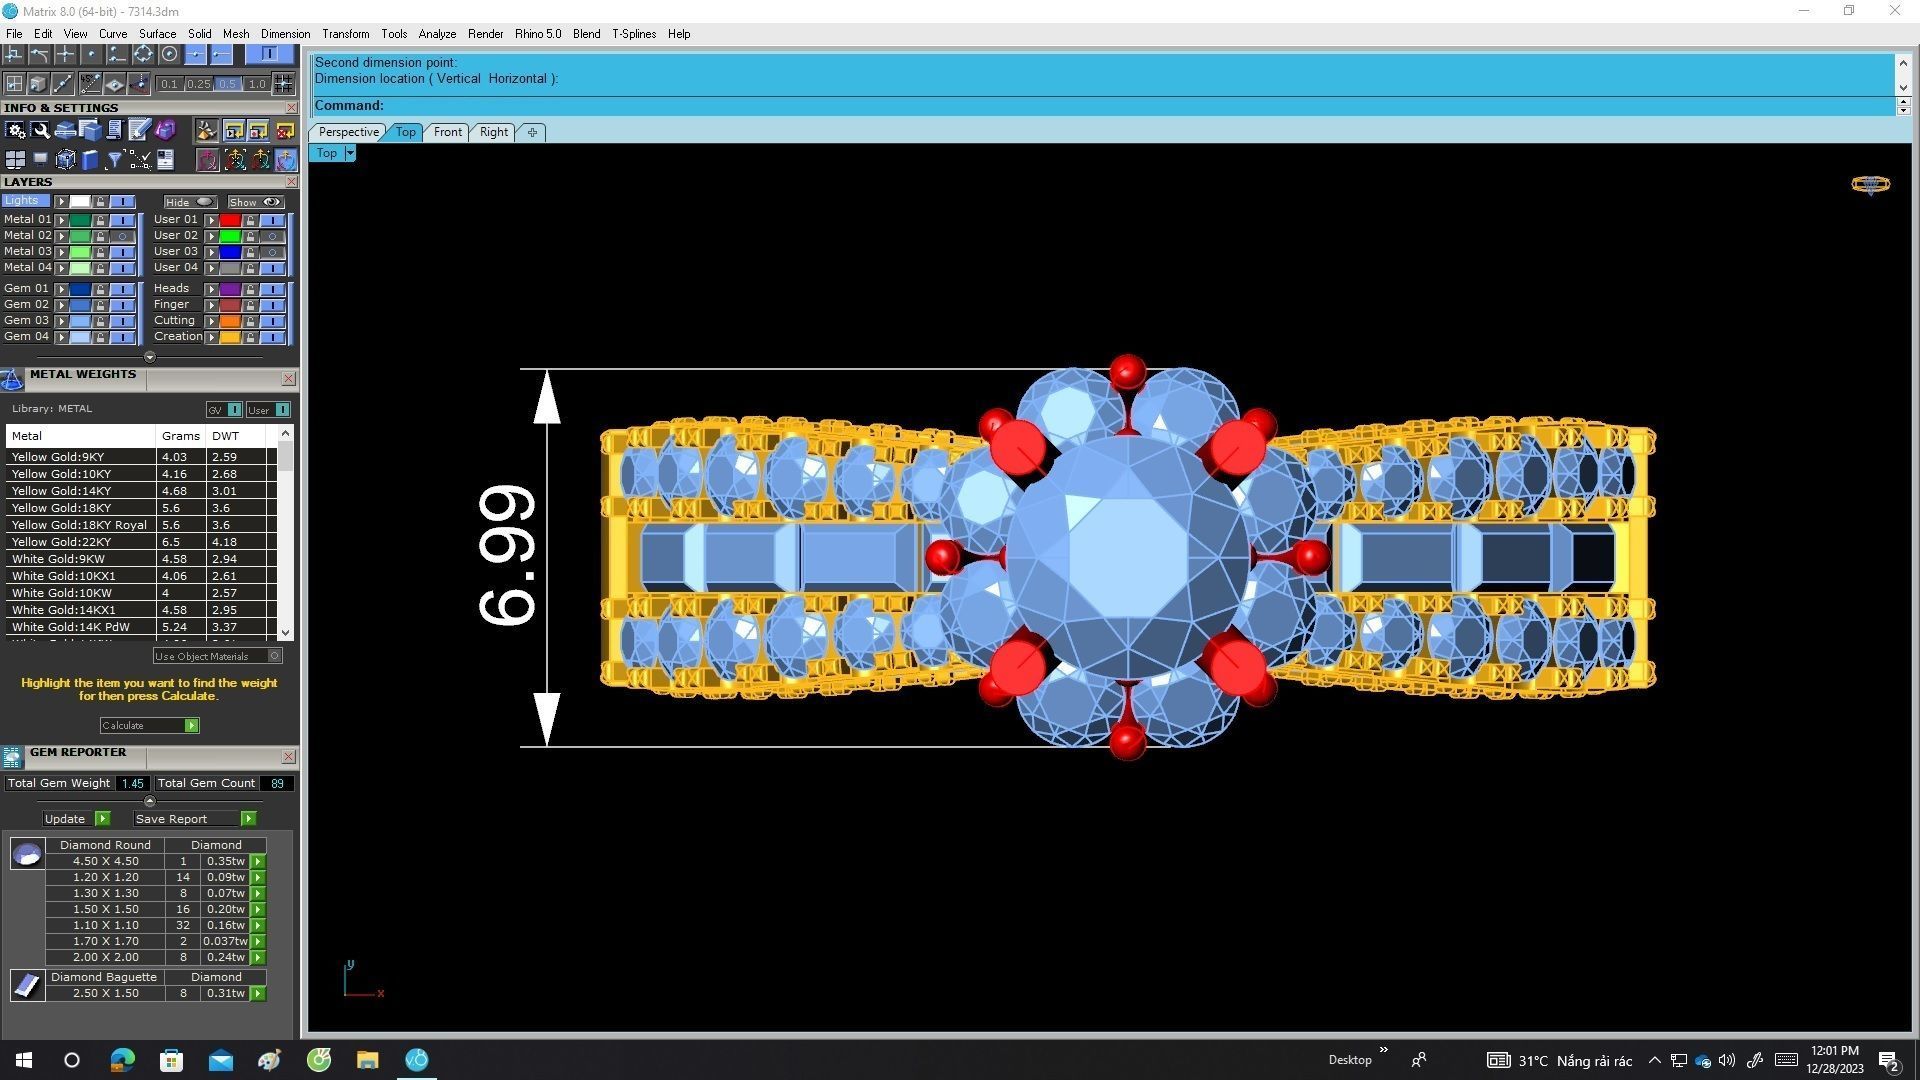Viewport: 1920px width, 1080px height.
Task: Click the grid snap icon beside 1.0
Action: point(283,84)
